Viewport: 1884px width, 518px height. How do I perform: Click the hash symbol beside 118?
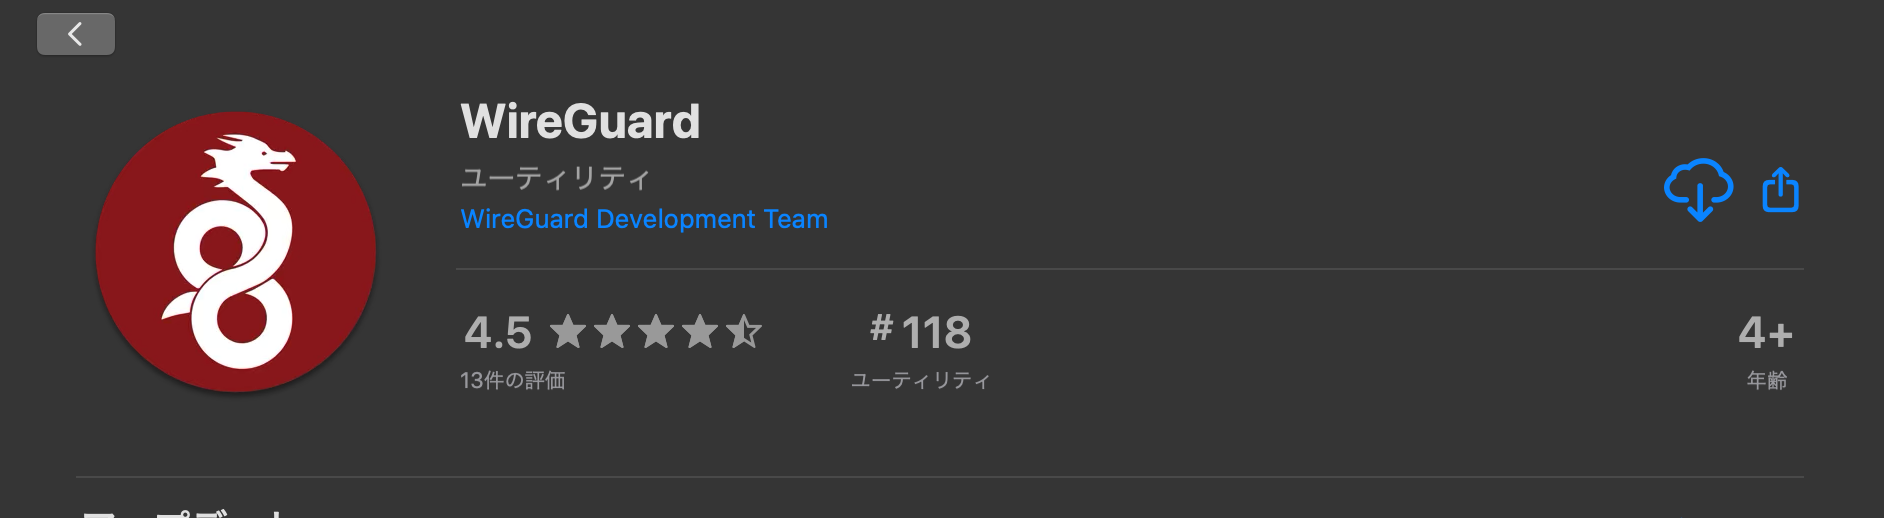point(881,327)
